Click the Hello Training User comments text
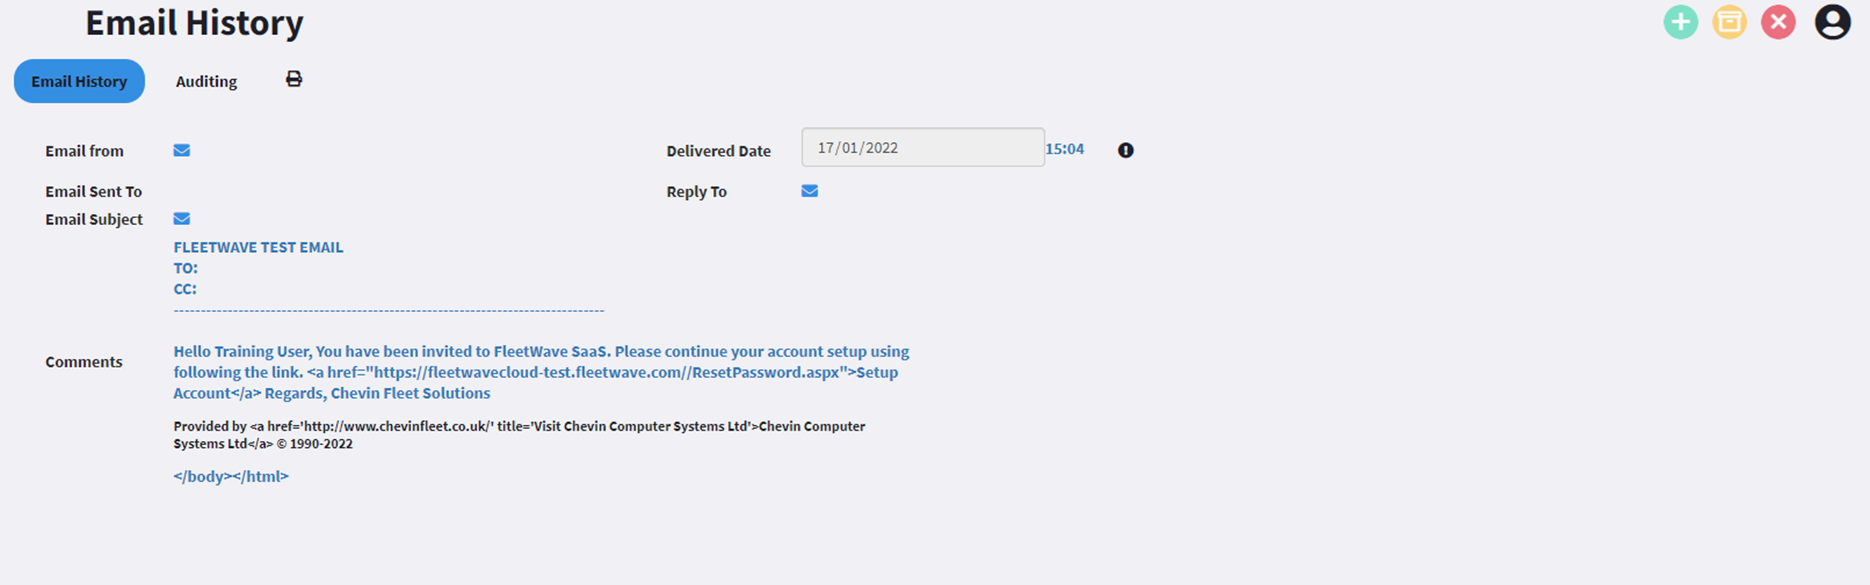Image resolution: width=1870 pixels, height=585 pixels. coord(541,372)
